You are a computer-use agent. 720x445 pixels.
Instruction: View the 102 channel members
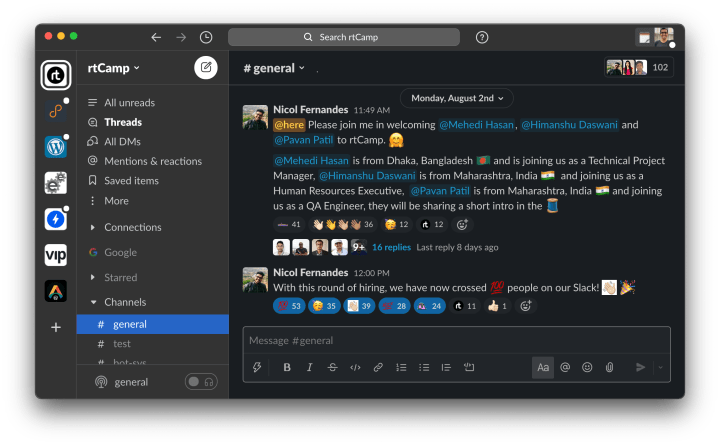(639, 68)
